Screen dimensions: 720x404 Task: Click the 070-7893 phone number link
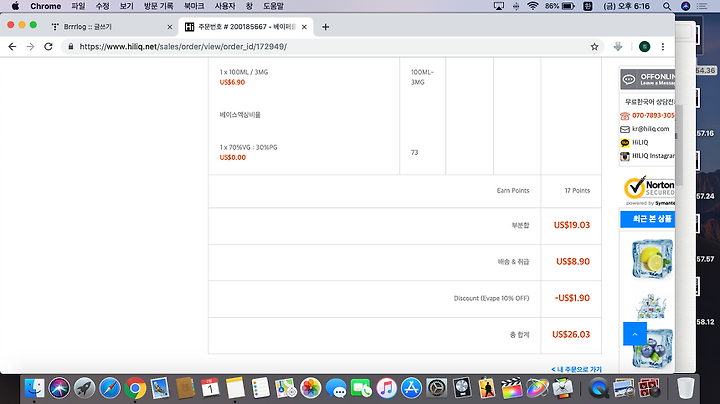[653, 115]
